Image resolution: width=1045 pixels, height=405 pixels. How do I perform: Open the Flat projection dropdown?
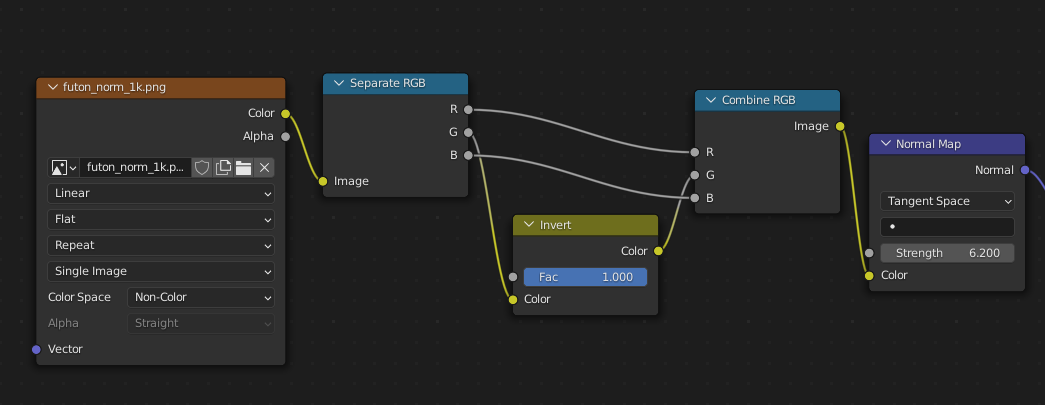pyautogui.click(x=161, y=219)
